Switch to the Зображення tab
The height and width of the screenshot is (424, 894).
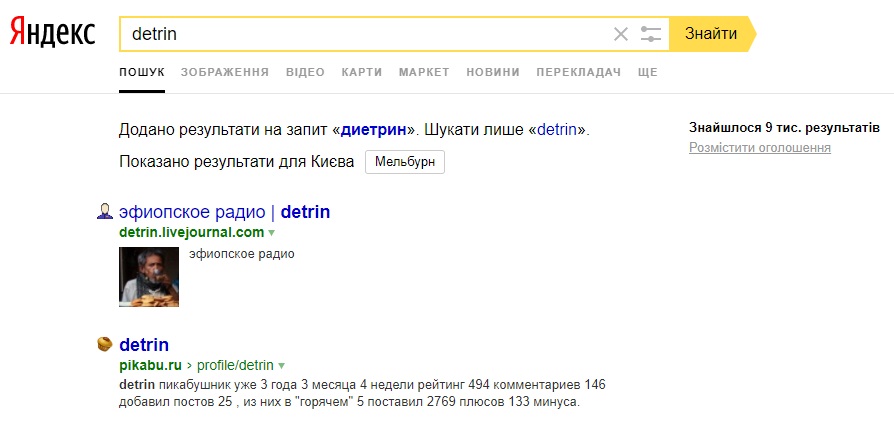click(x=225, y=72)
